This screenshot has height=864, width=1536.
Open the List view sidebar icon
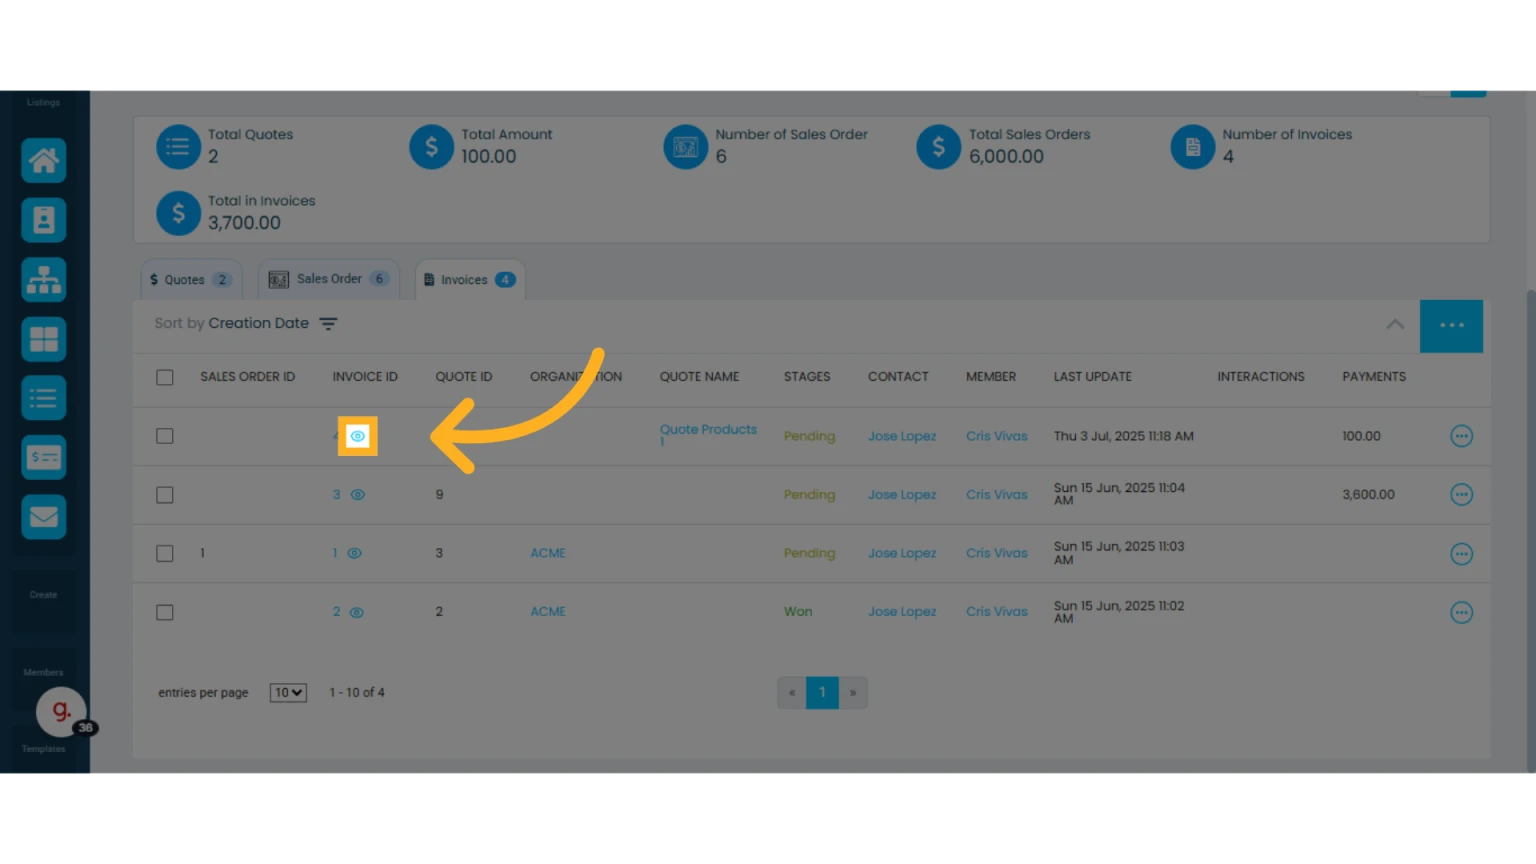(x=44, y=398)
